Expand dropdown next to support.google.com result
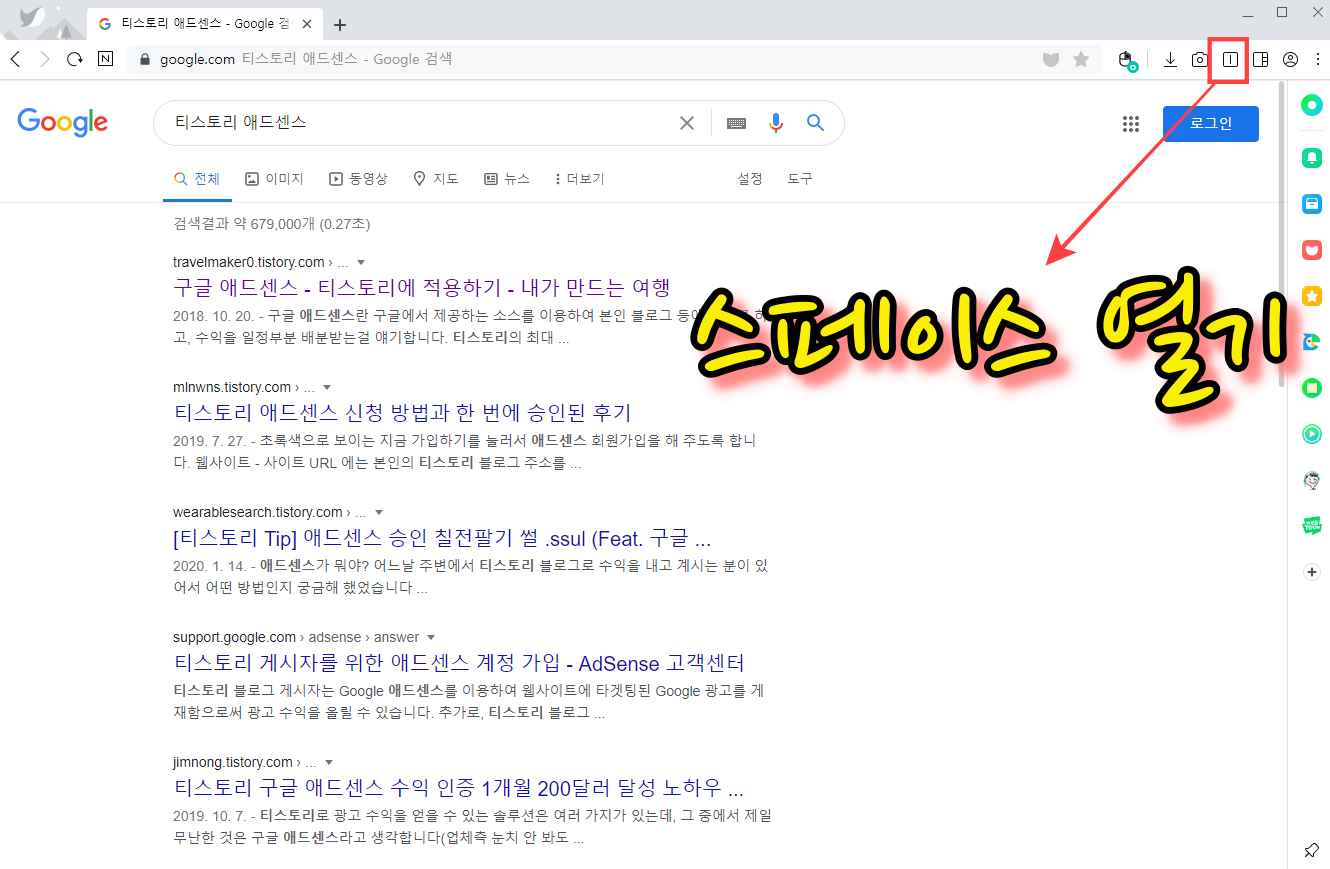The height and width of the screenshot is (869, 1330). (x=431, y=638)
